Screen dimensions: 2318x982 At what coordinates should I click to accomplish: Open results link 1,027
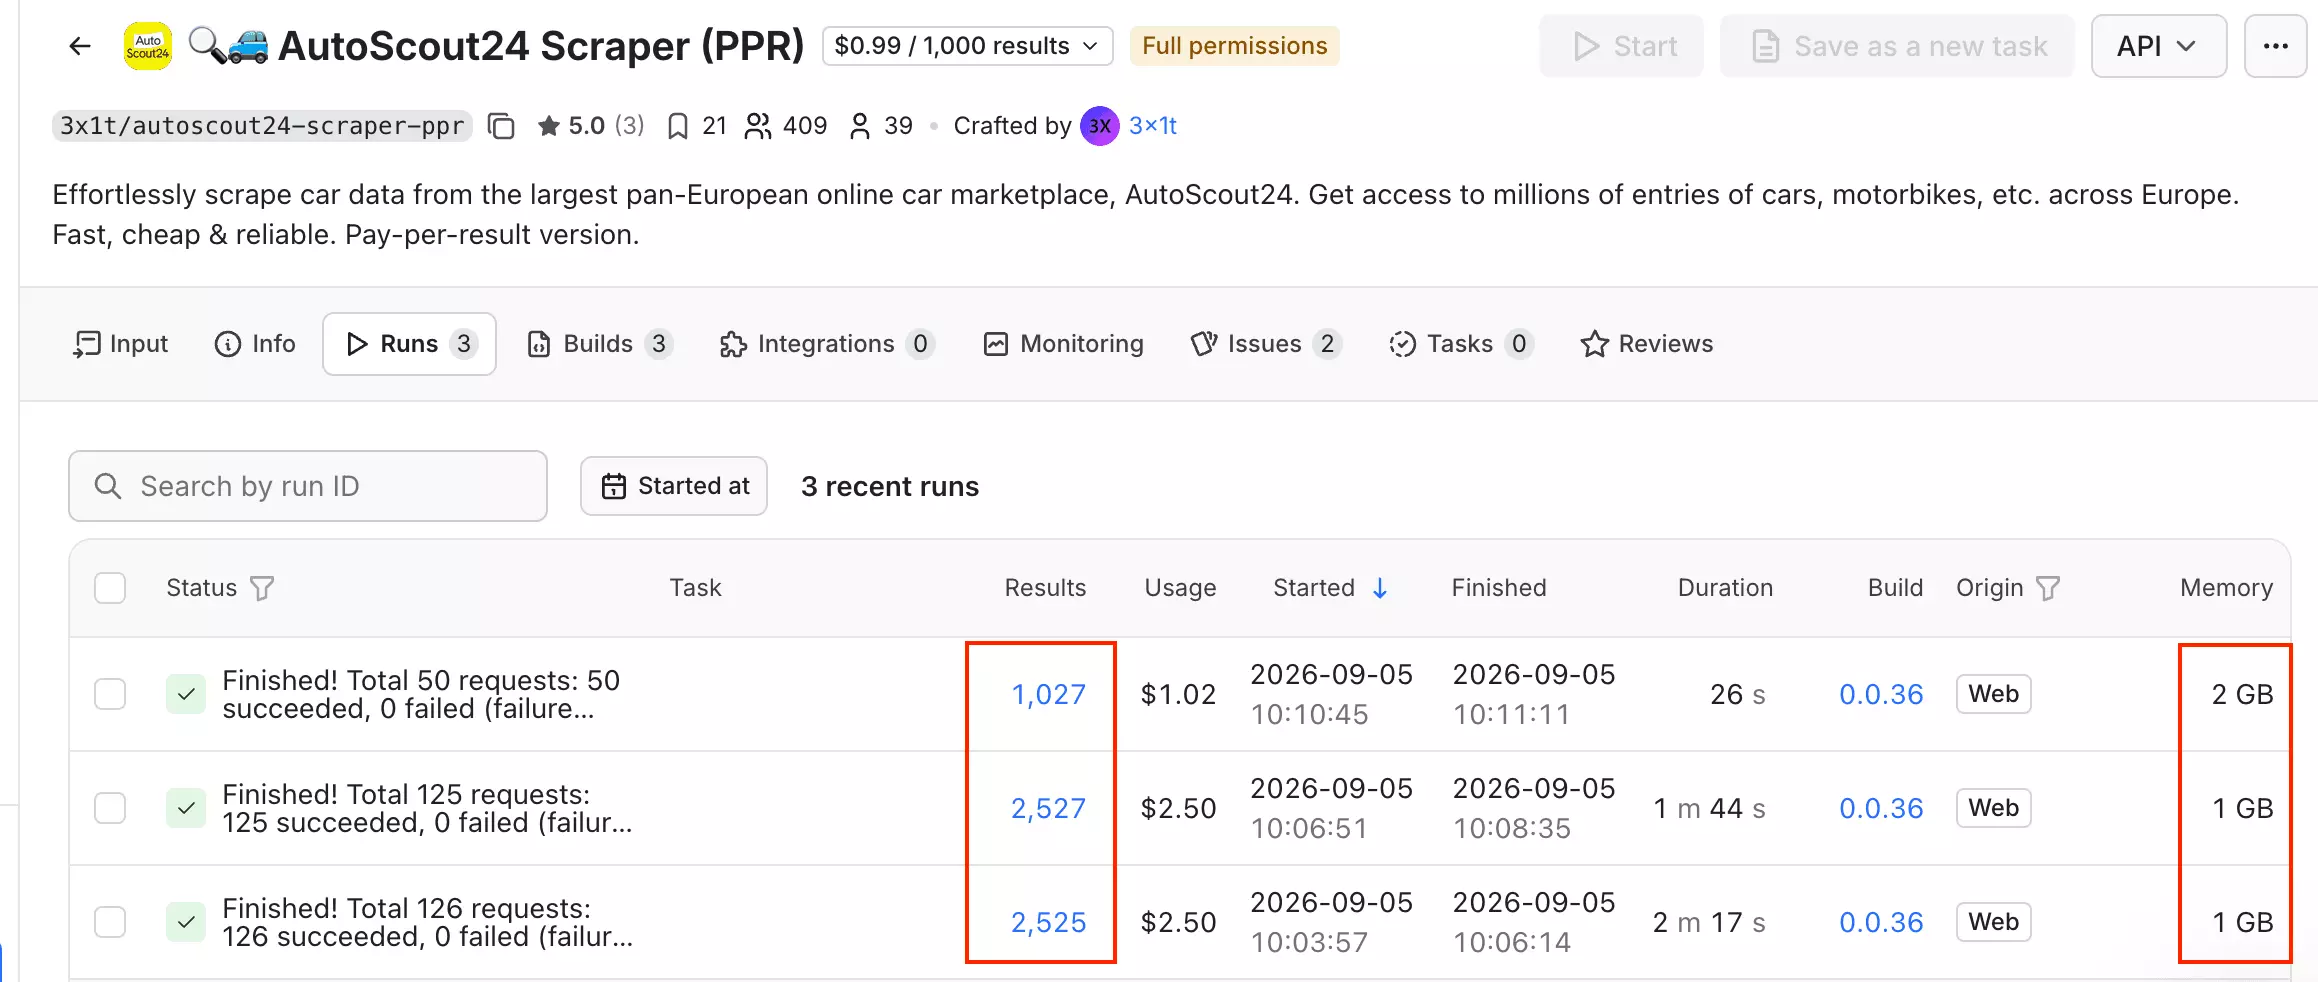click(x=1048, y=694)
